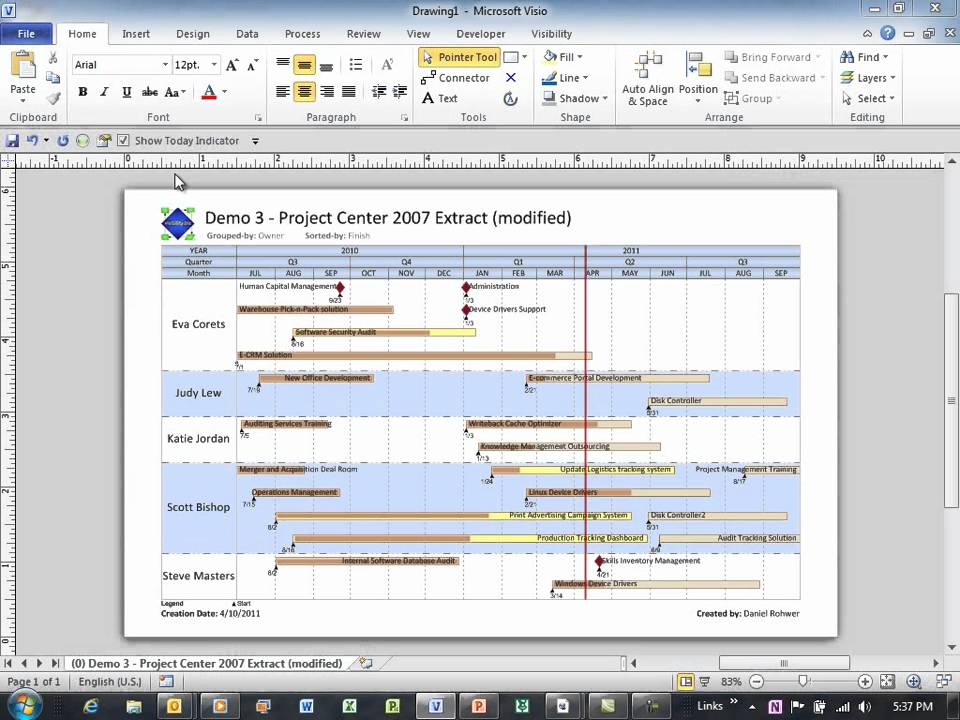Select the Pointer Tool button
The width and height of the screenshot is (960, 720).
click(x=460, y=57)
